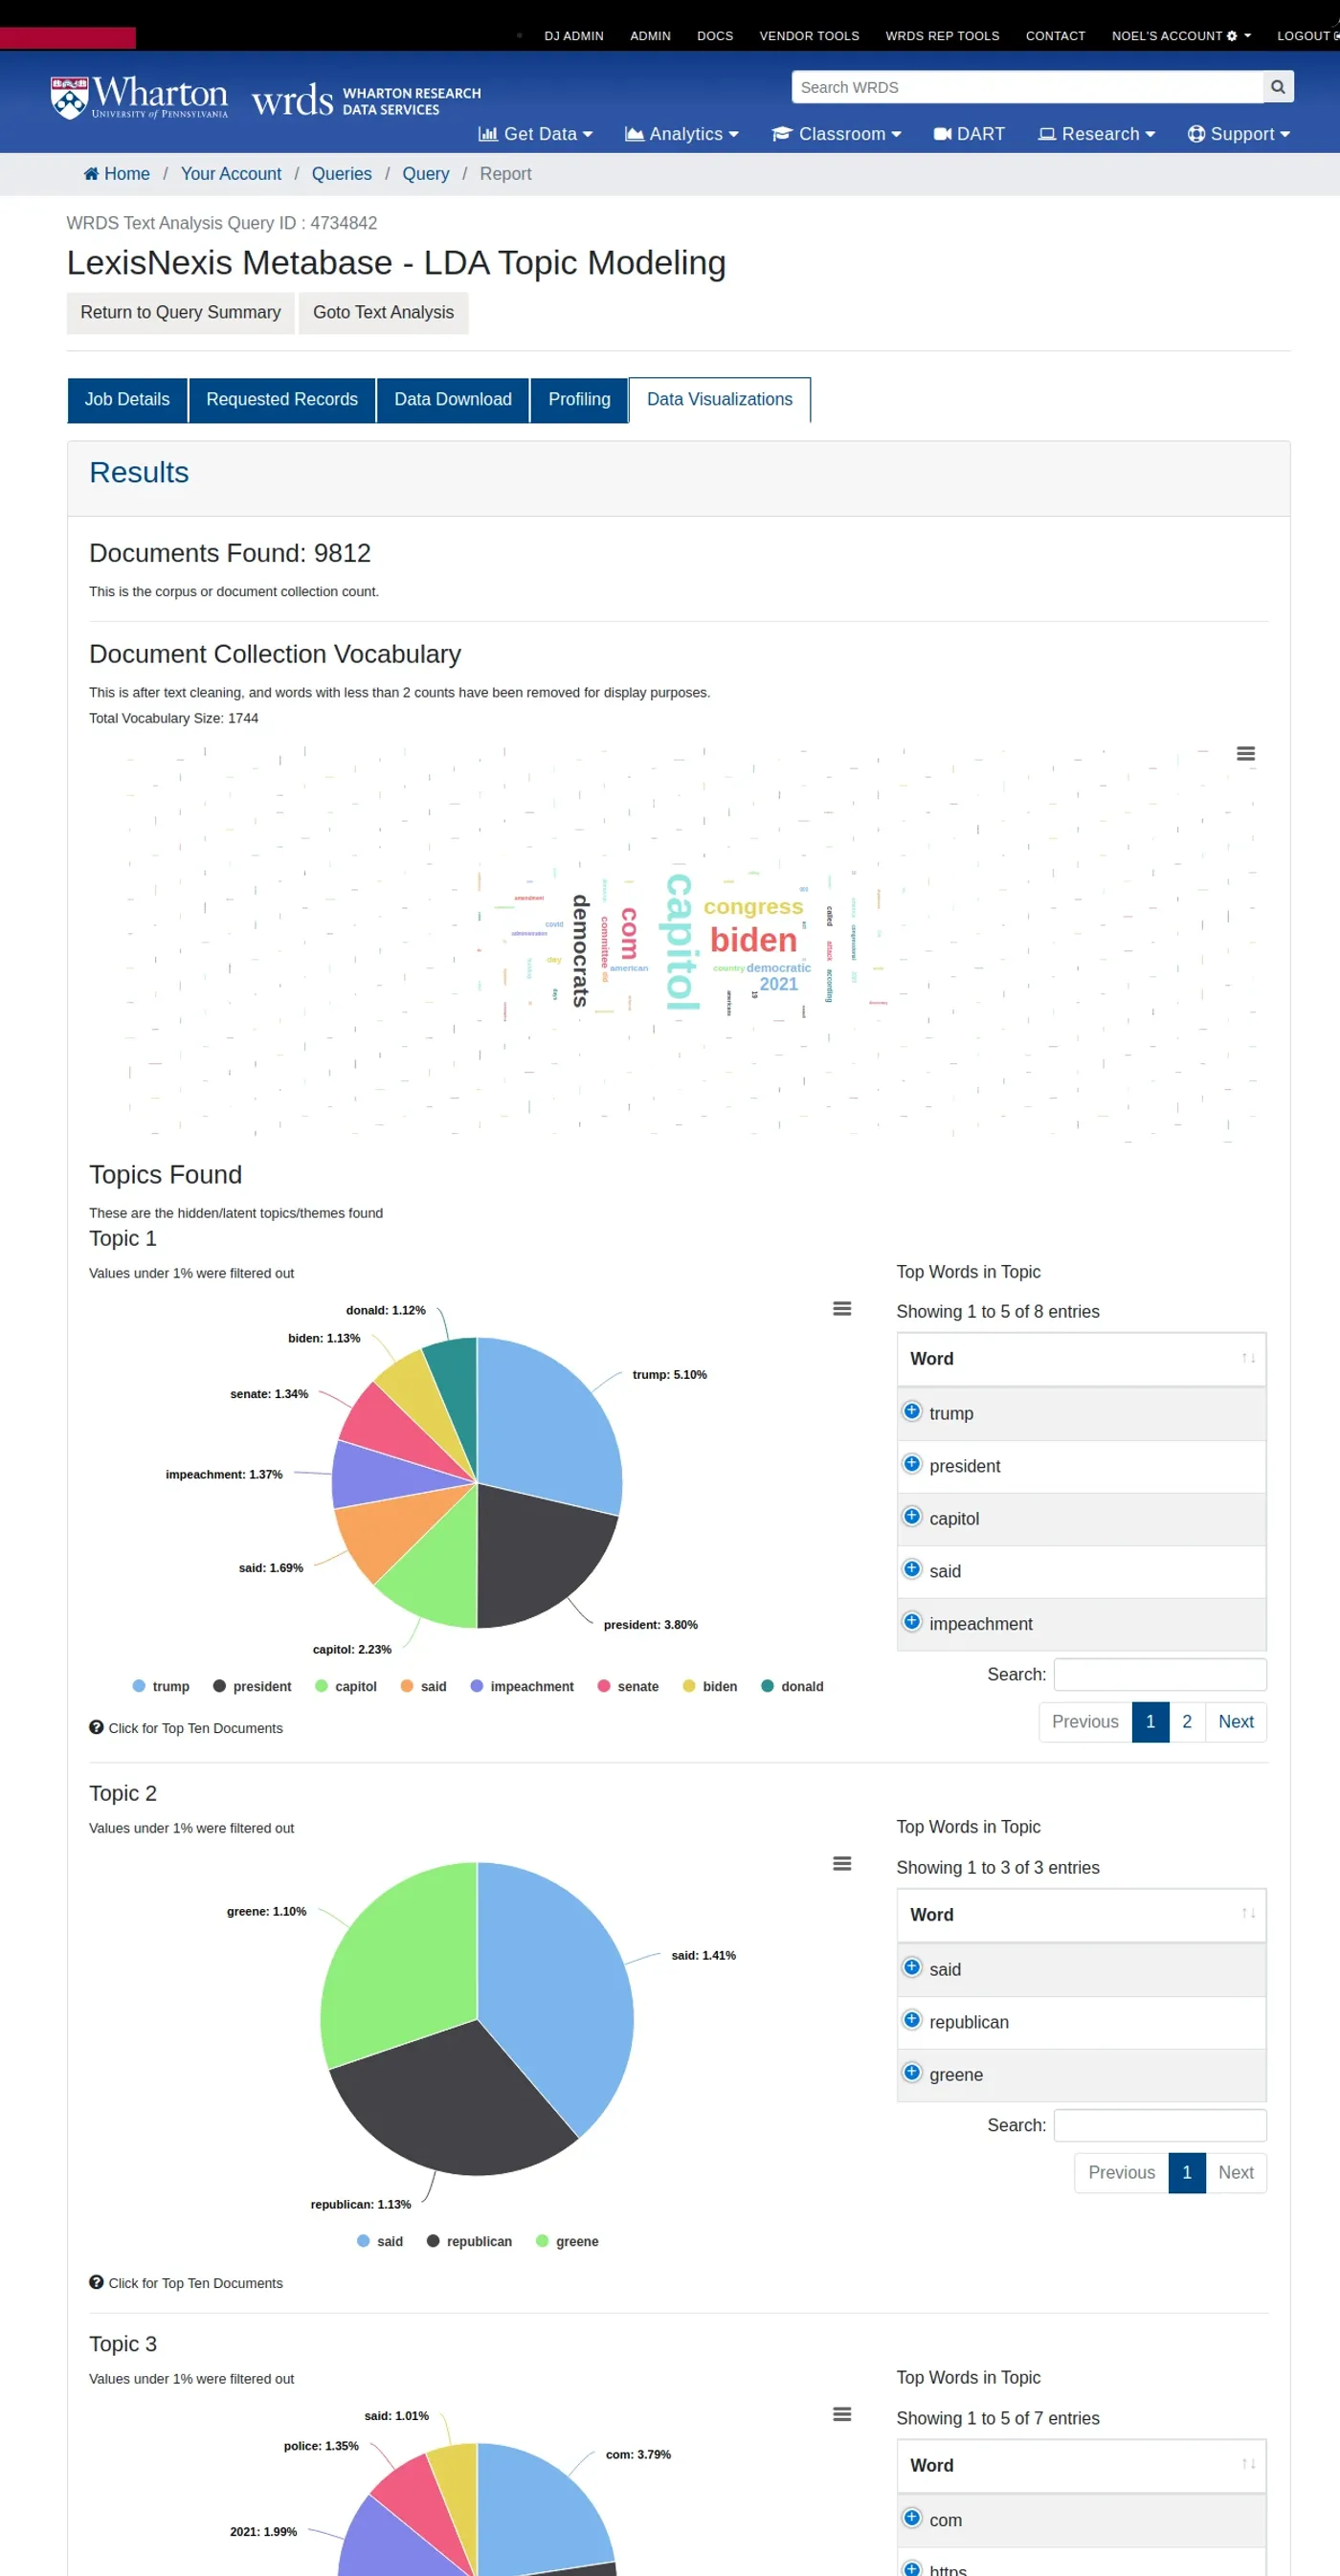Open the Research dropdown menu

pos(1097,134)
